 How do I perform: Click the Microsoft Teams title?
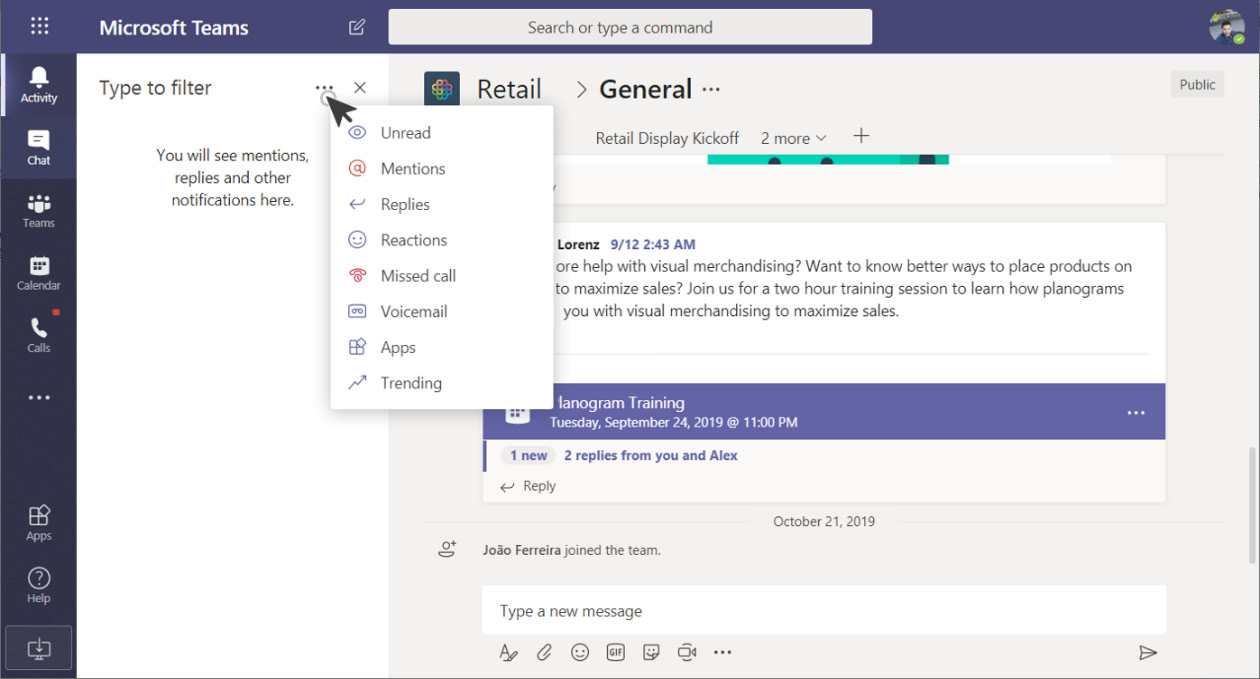(174, 27)
